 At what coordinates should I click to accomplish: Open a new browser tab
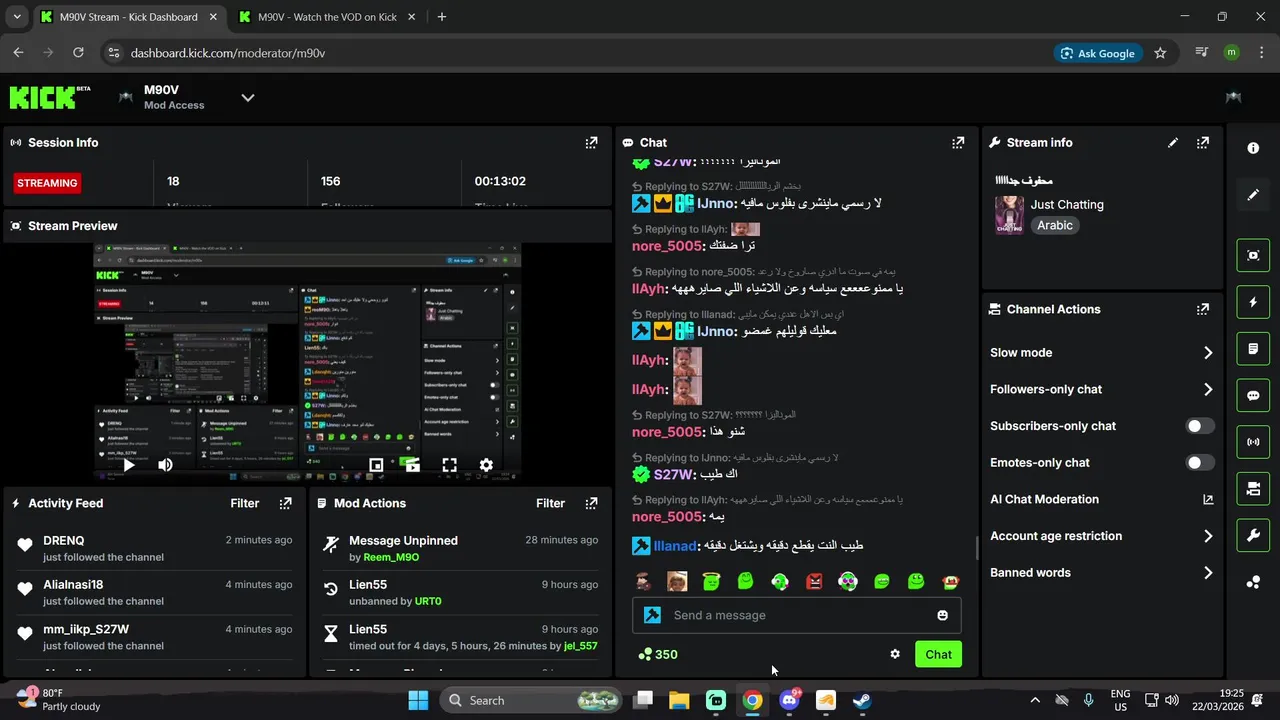click(x=442, y=17)
